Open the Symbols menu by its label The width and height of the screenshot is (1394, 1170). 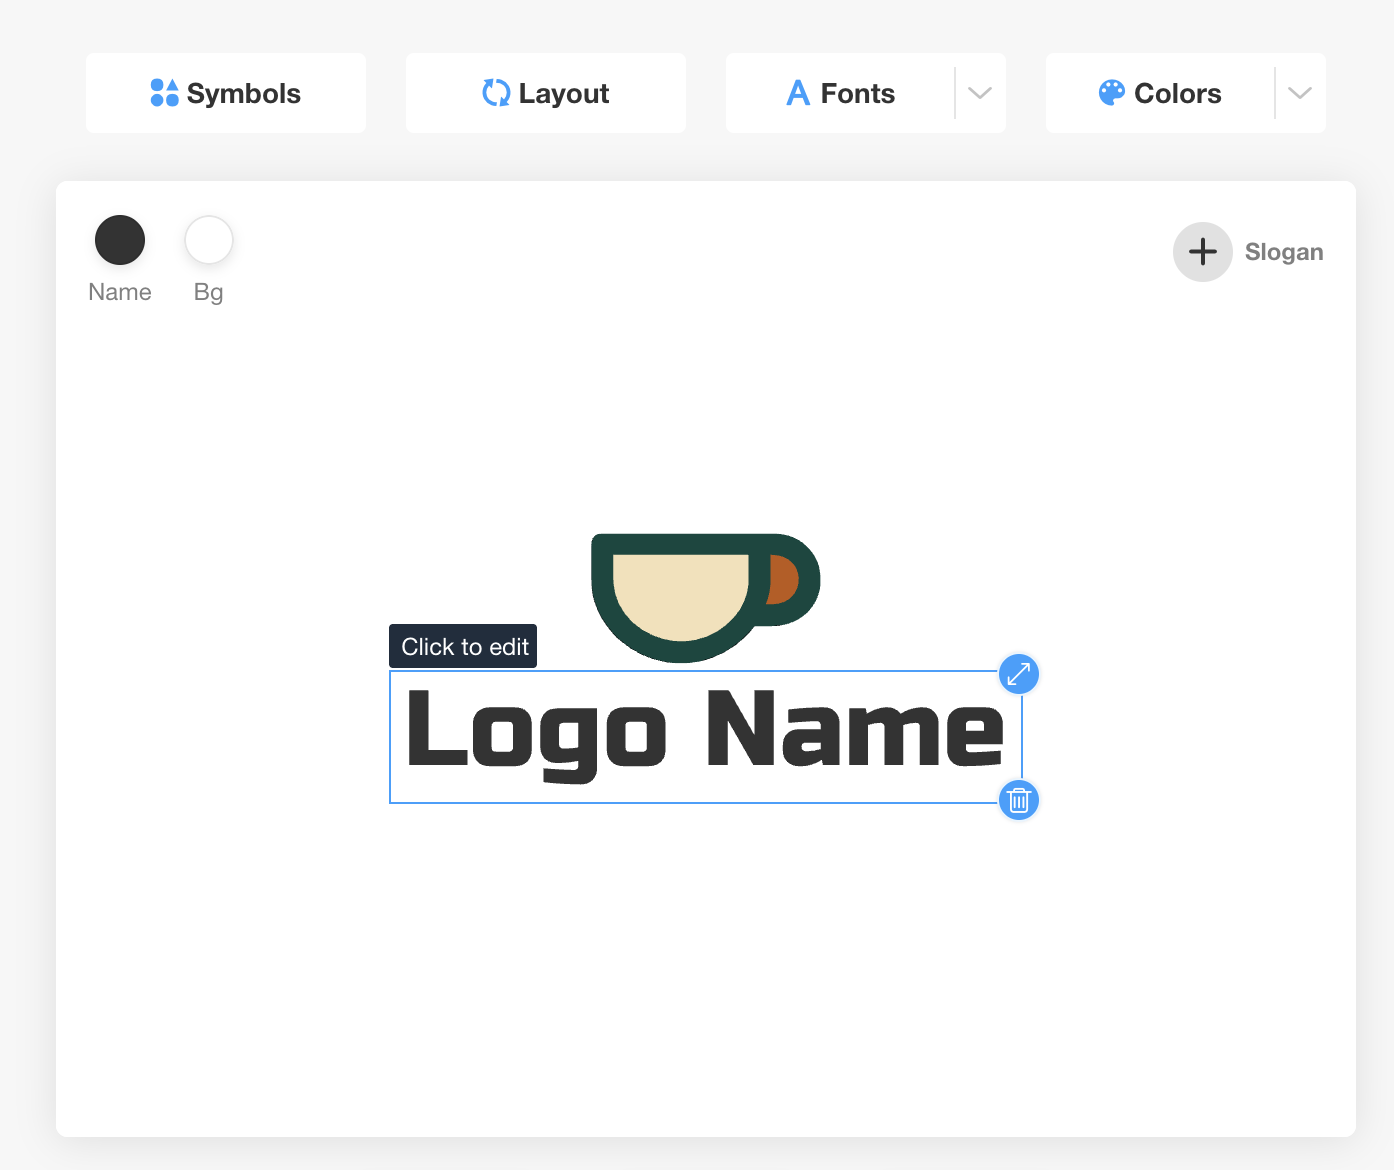point(244,93)
